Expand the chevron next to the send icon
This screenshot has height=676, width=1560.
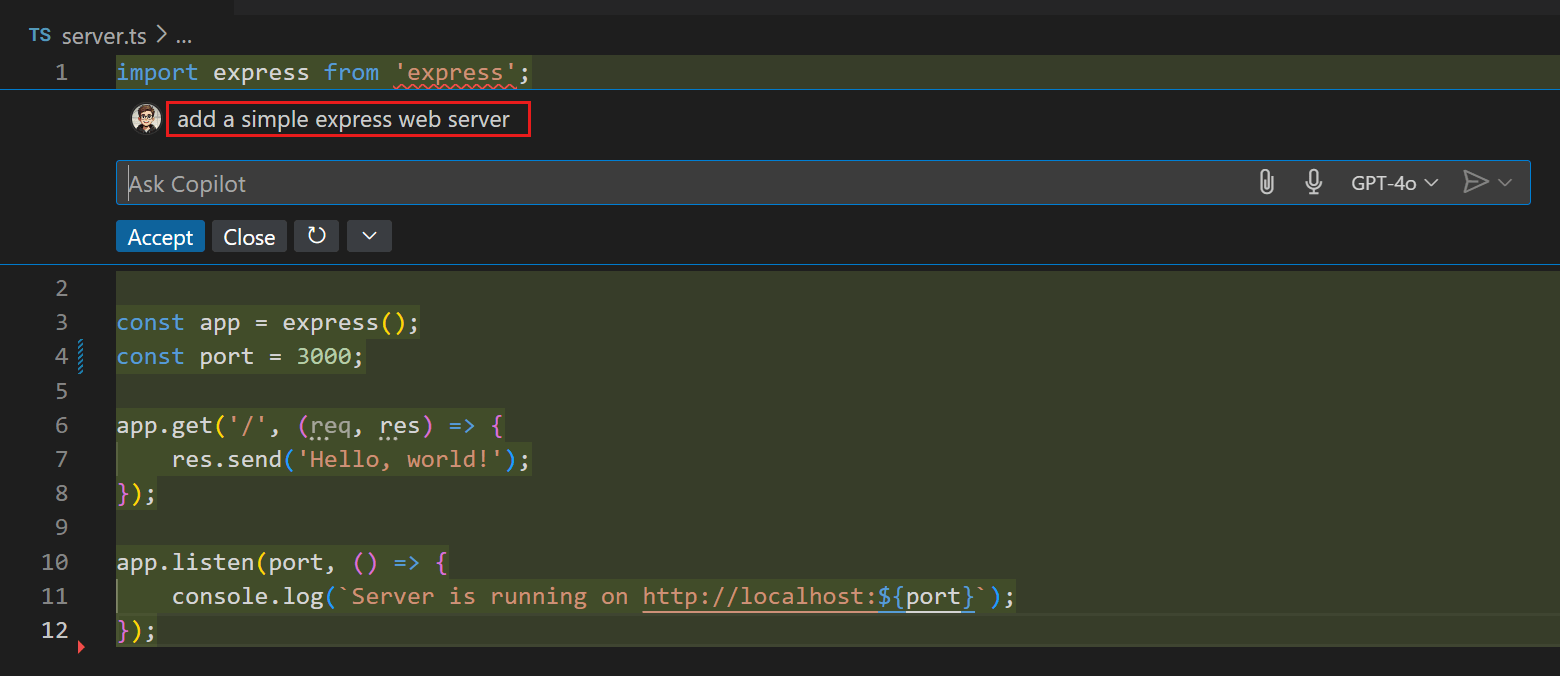tap(1504, 182)
